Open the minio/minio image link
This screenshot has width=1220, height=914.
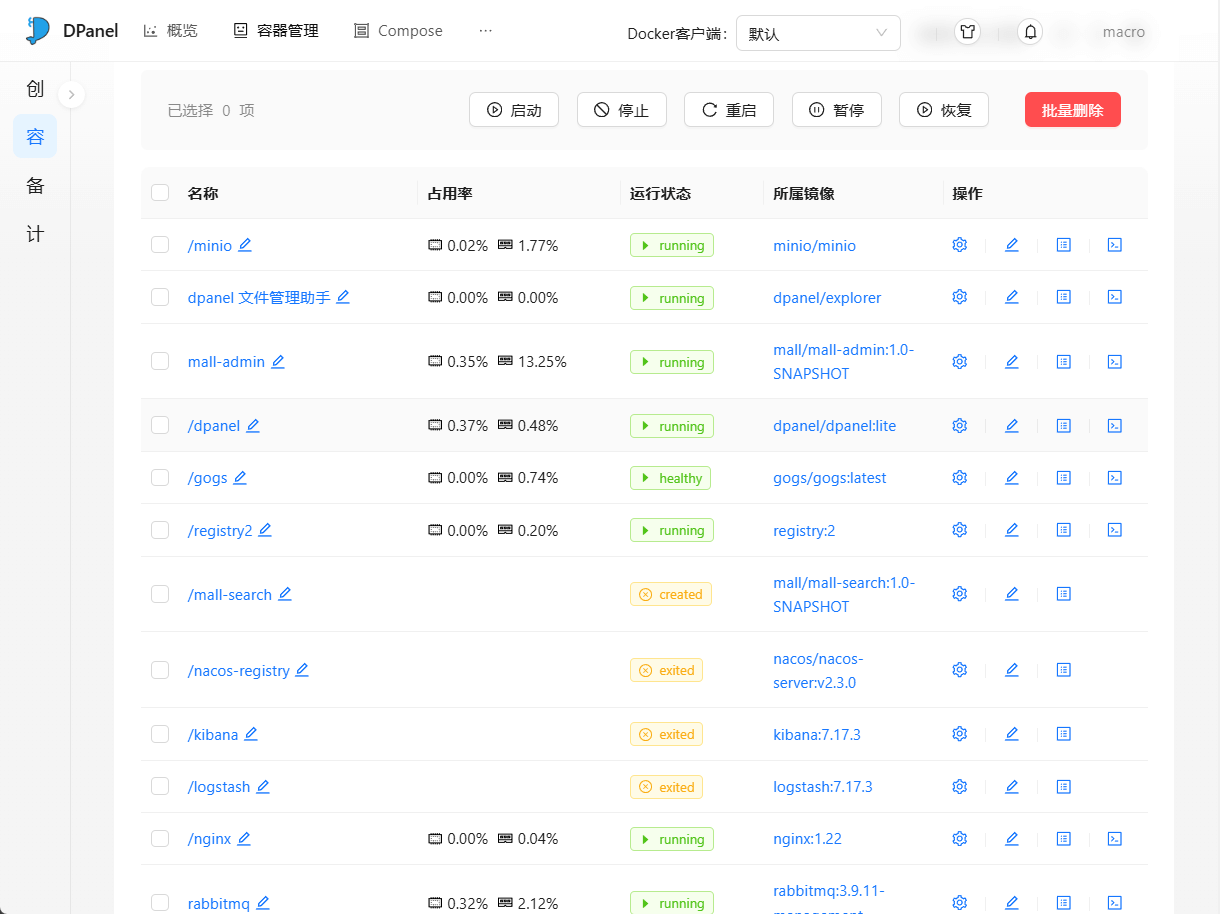[x=814, y=246]
